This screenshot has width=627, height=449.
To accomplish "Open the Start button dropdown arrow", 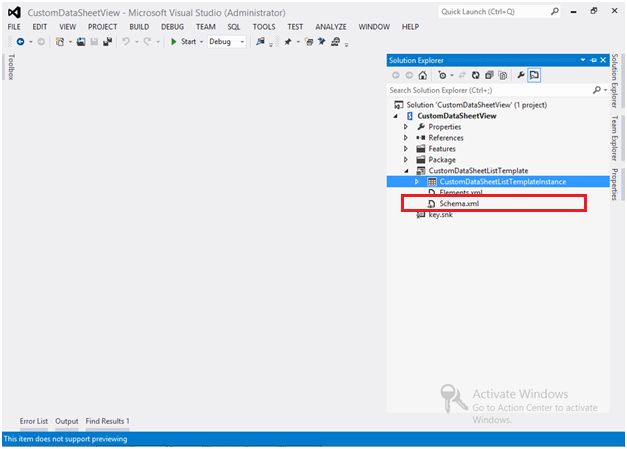I will pos(202,42).
